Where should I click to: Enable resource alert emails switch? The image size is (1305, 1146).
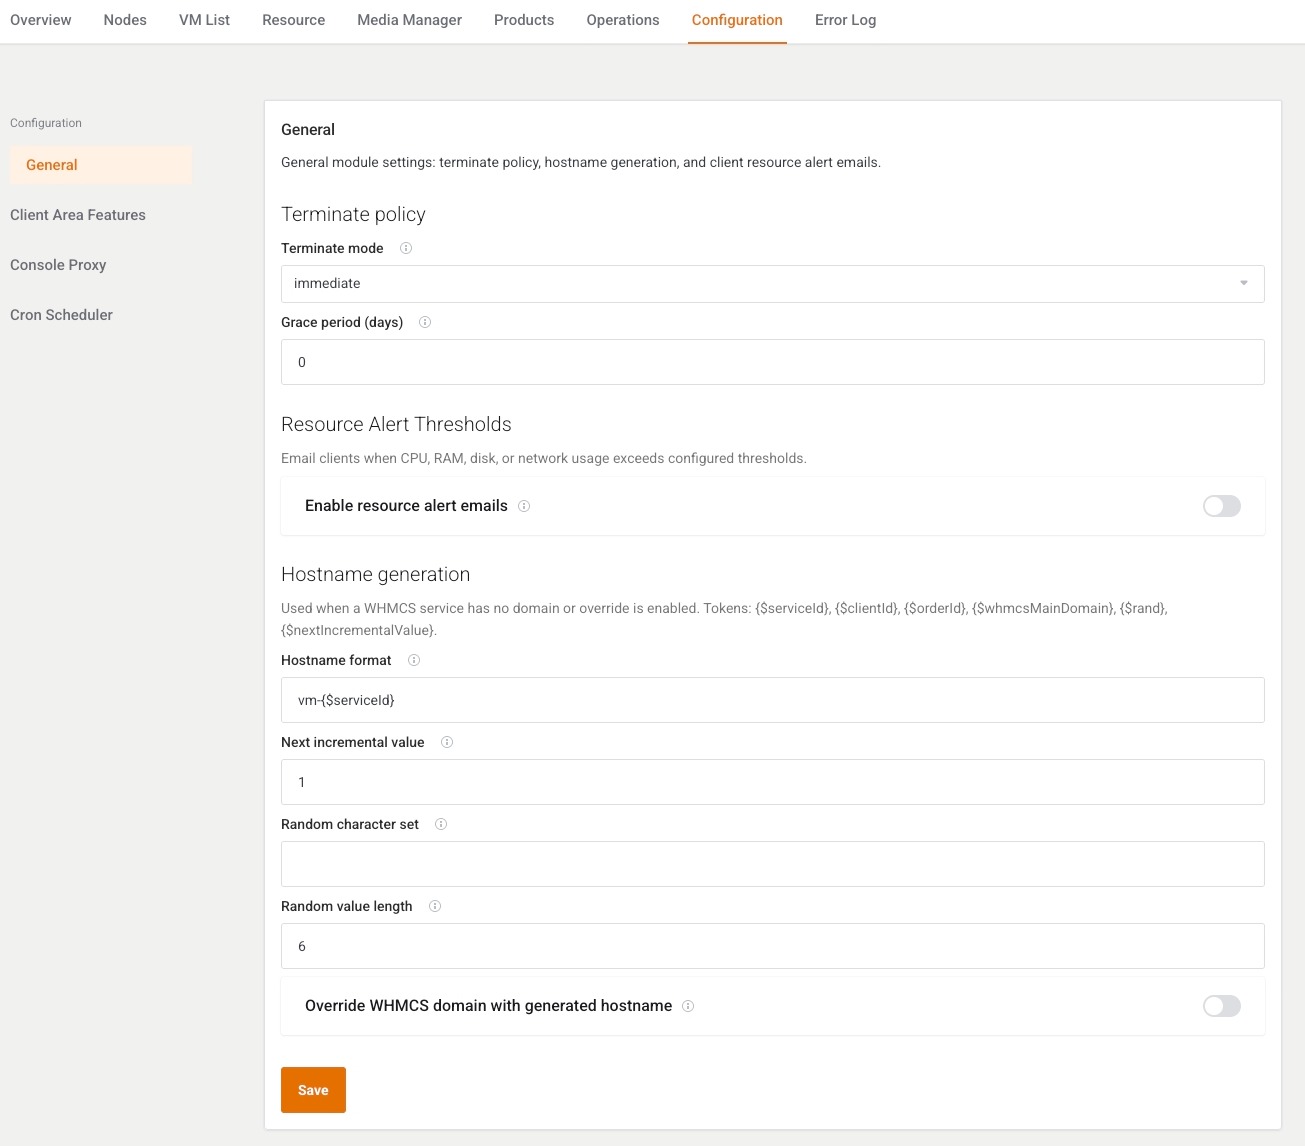1221,506
